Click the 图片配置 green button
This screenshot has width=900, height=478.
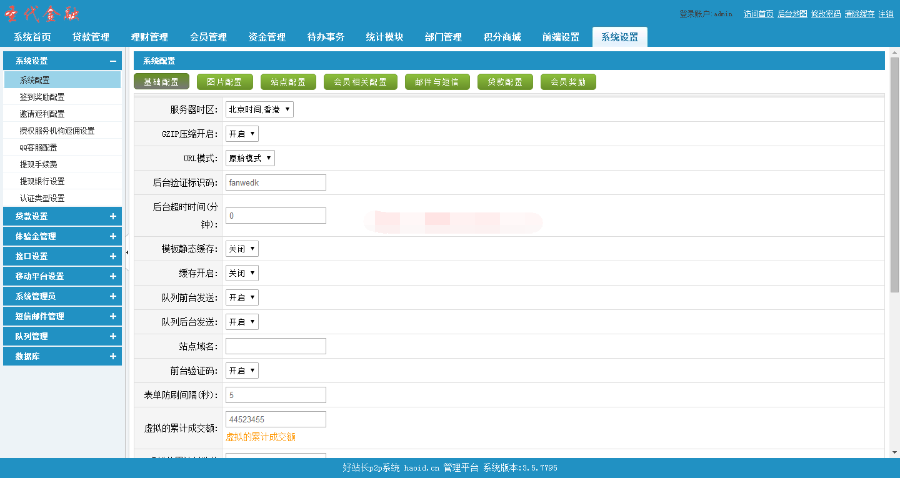224,82
